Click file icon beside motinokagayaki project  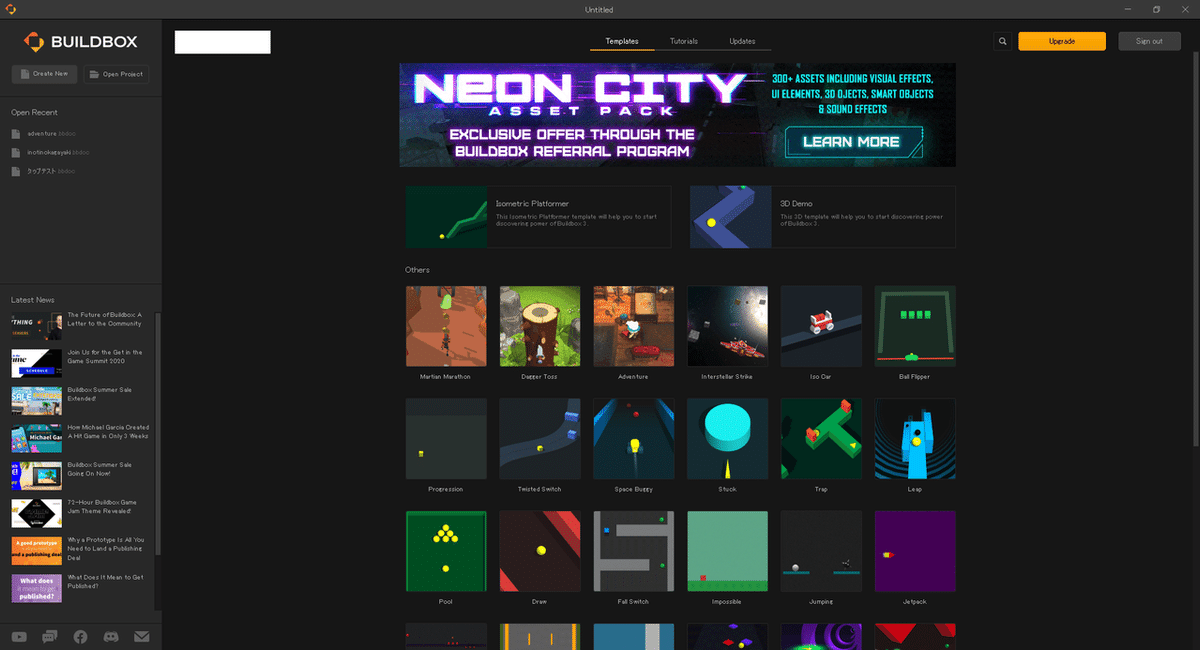16,152
